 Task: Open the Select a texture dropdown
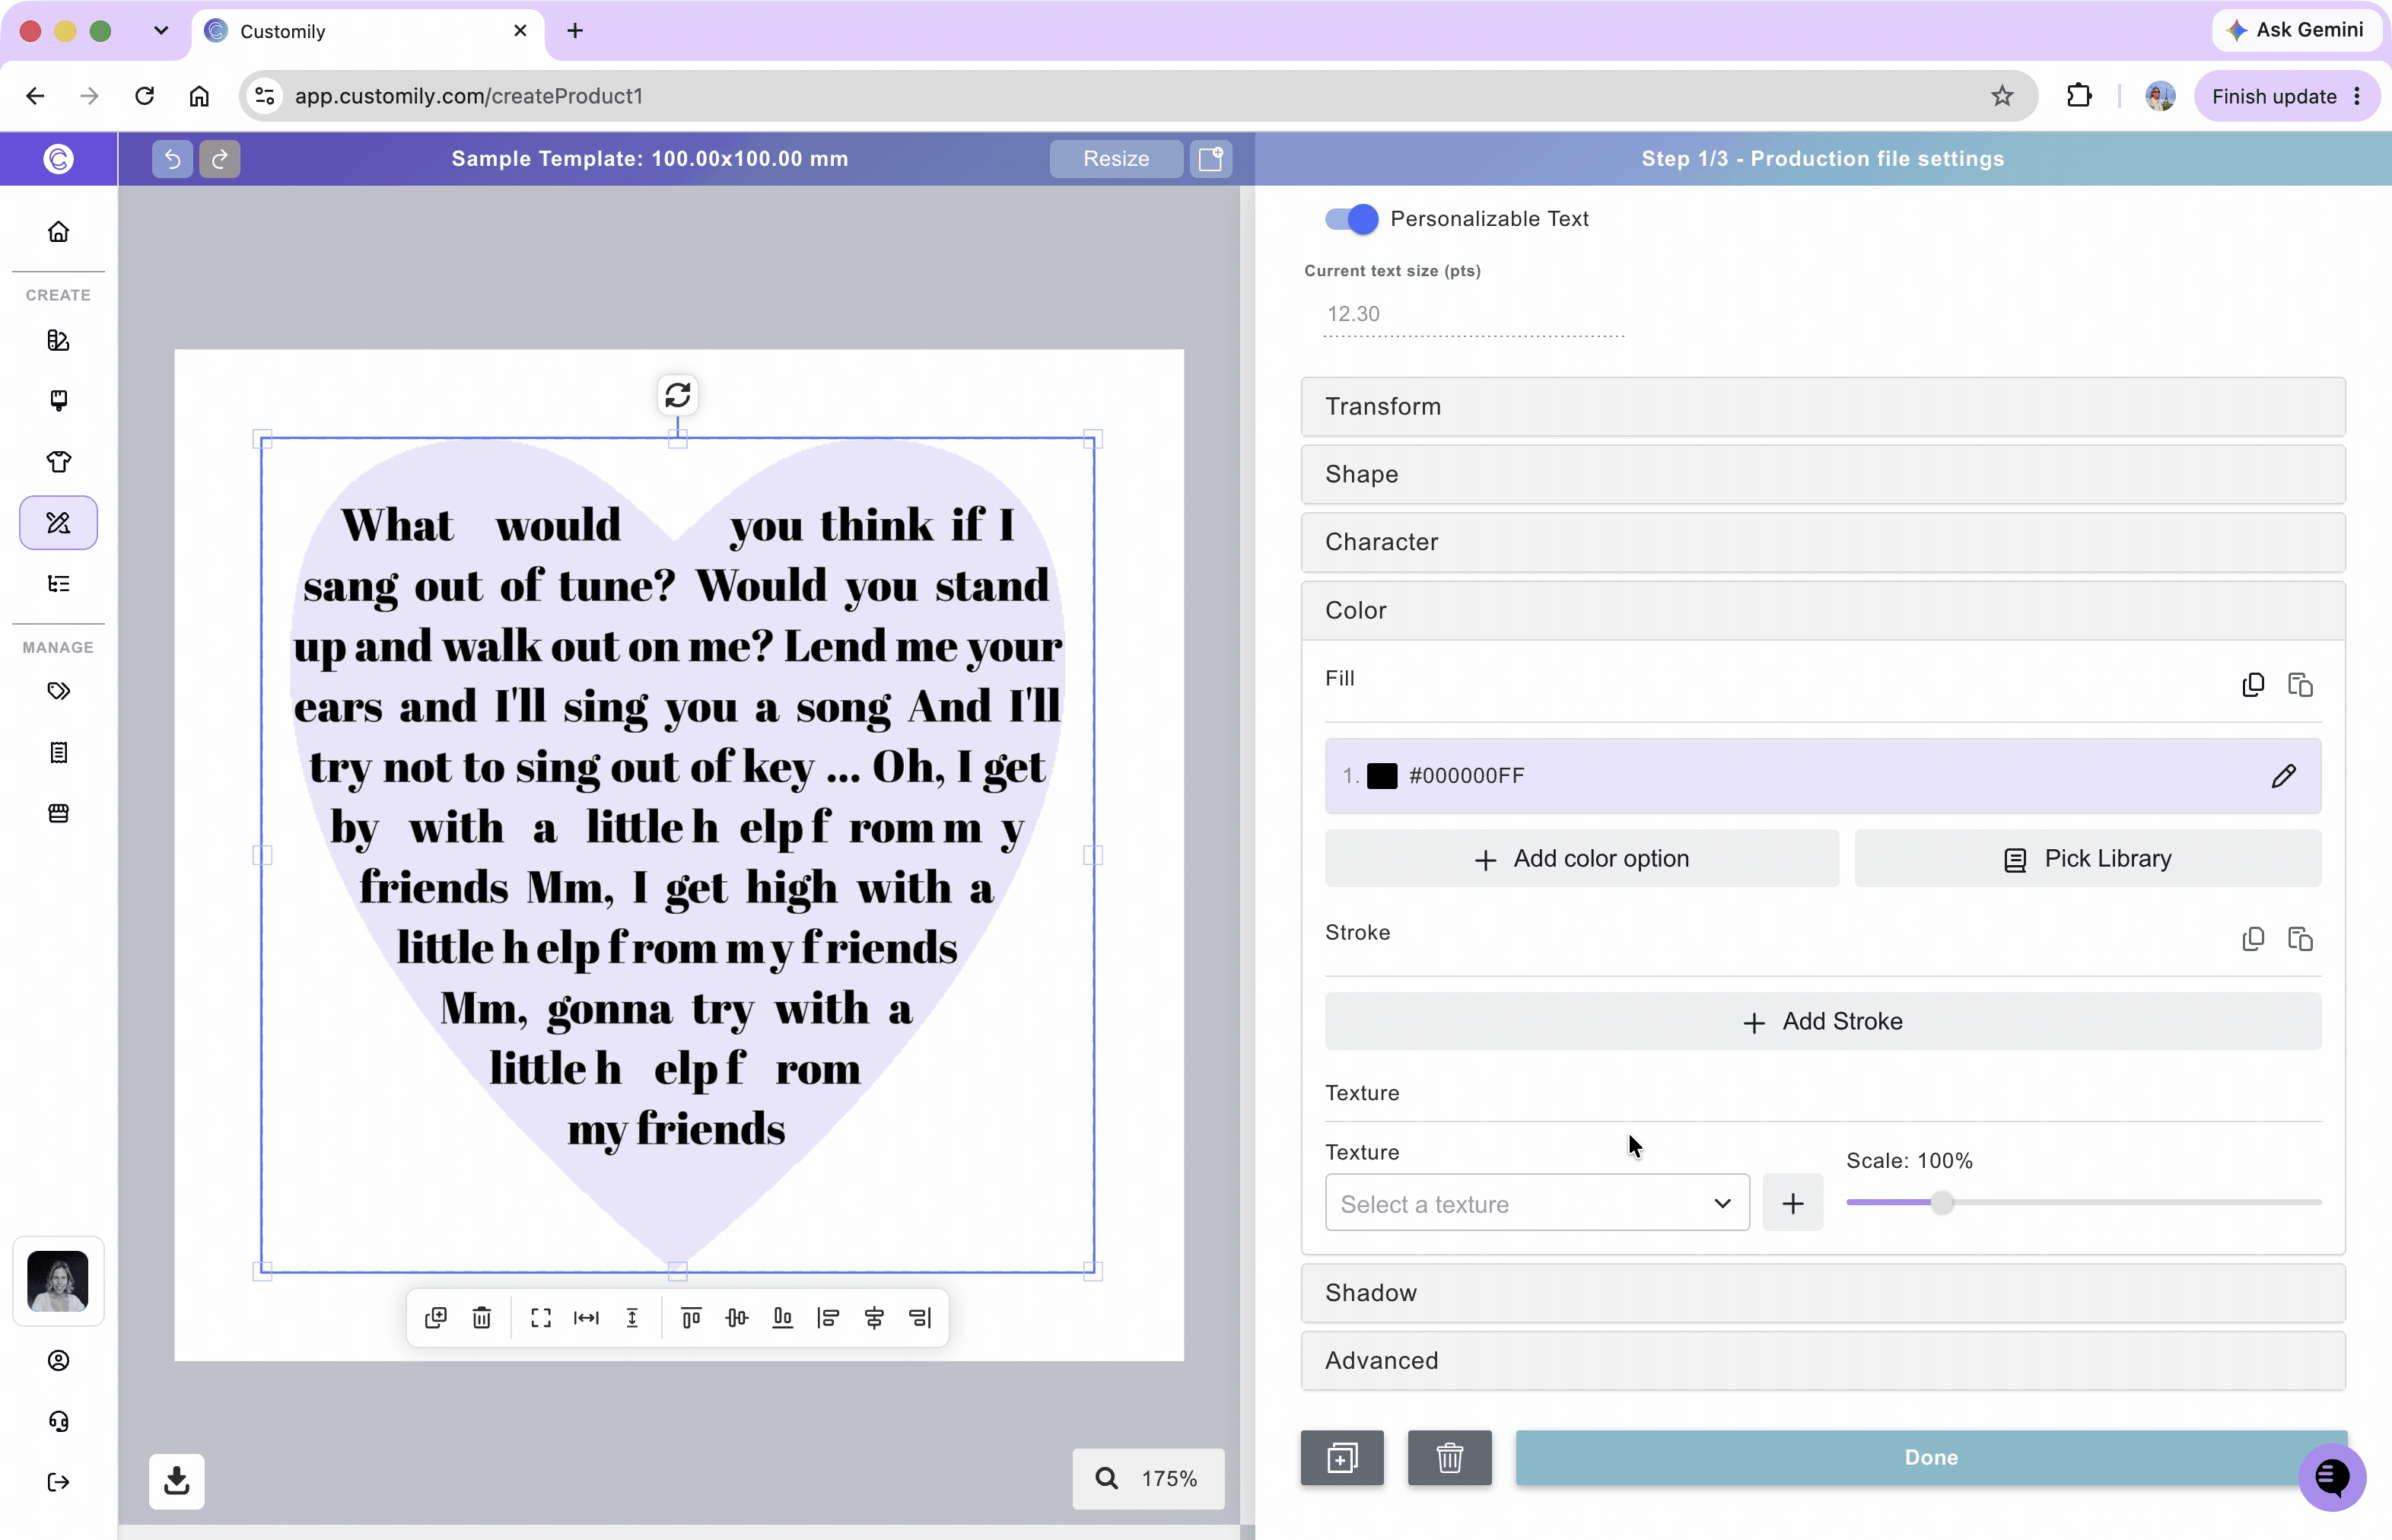[1537, 1203]
